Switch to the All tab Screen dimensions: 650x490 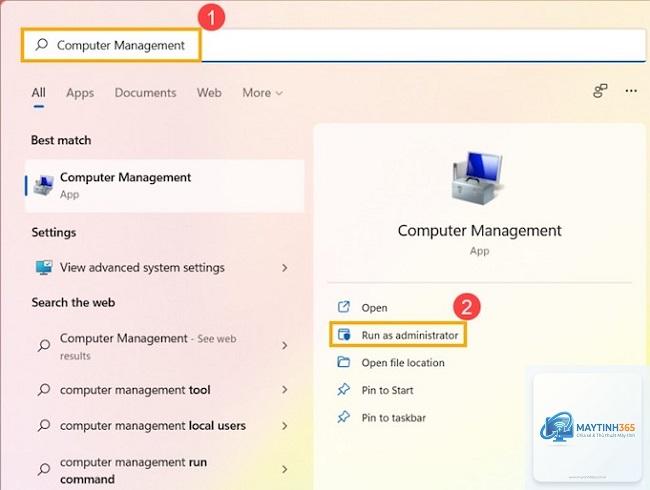pyautogui.click(x=39, y=92)
